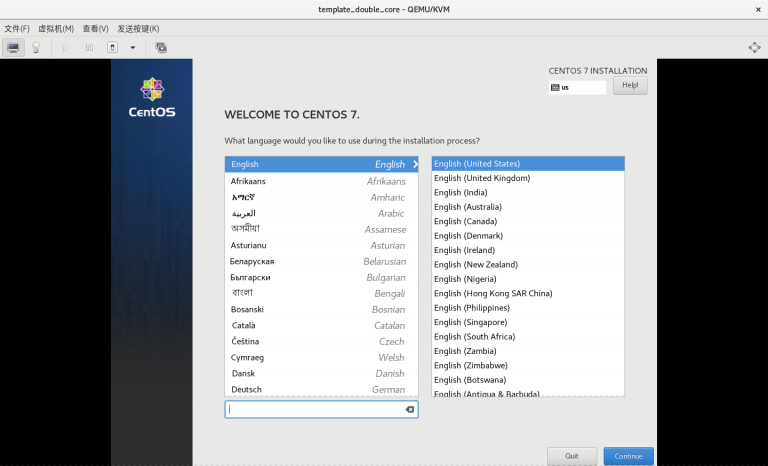Select Assamese language
768x466 pixels.
coord(321,229)
